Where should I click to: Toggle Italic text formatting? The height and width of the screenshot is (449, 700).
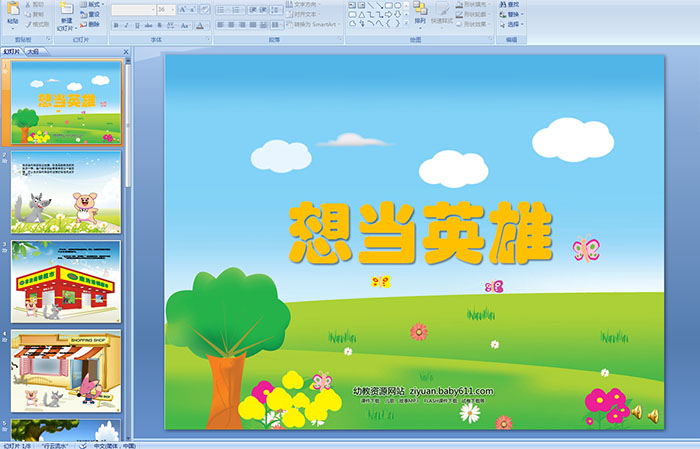[x=126, y=25]
